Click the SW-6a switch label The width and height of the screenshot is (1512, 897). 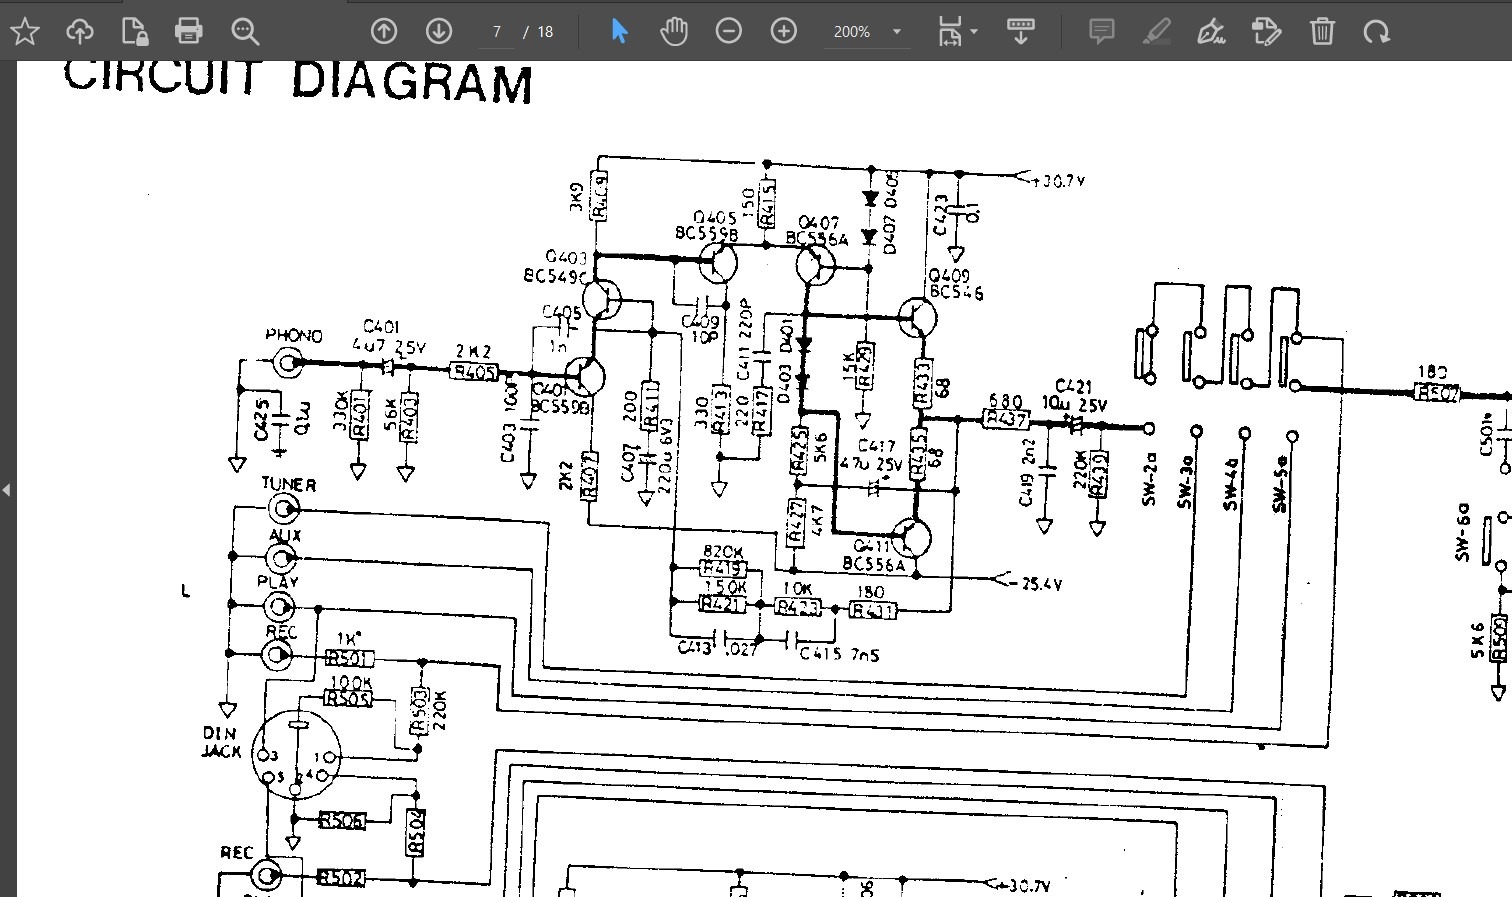pos(1463,531)
